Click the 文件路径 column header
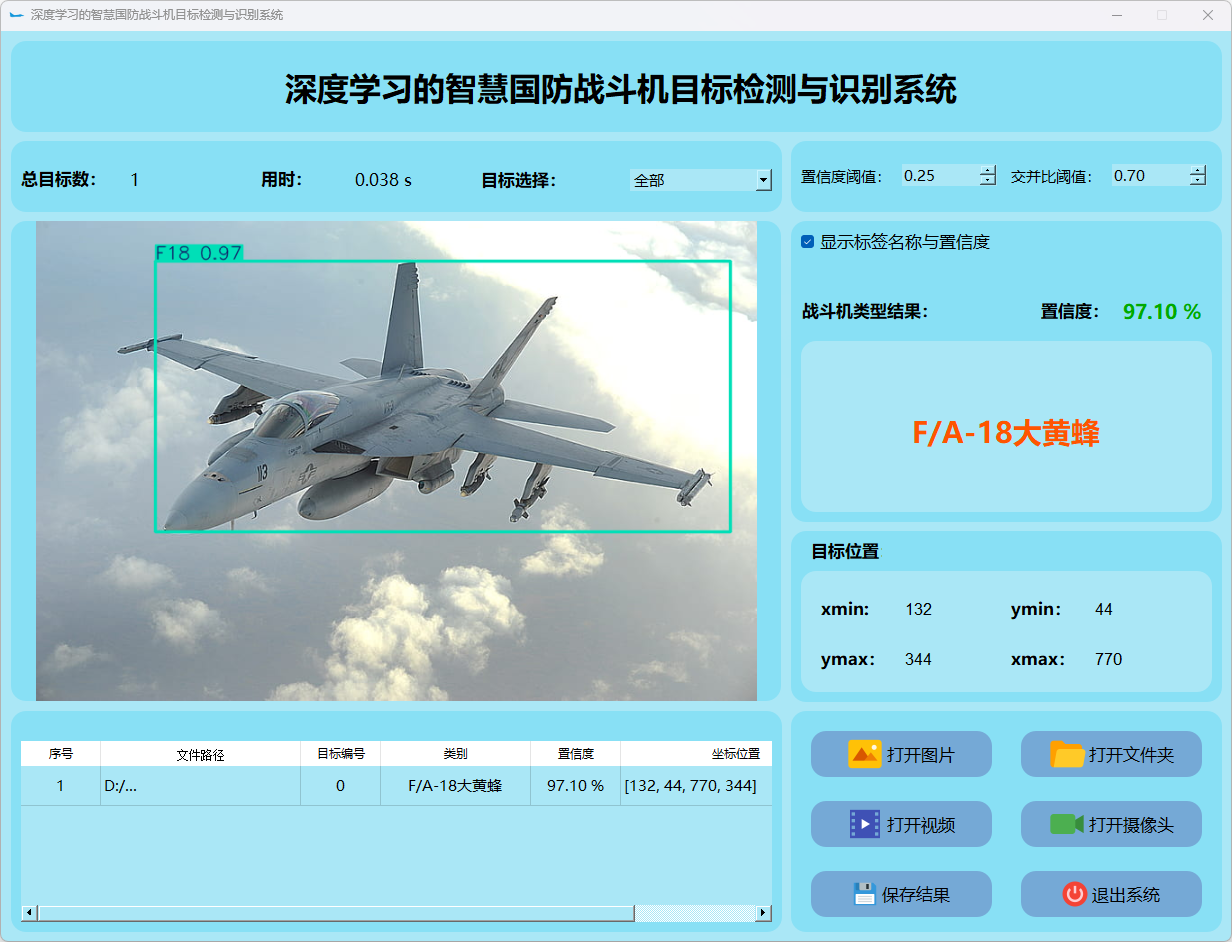Image resolution: width=1232 pixels, height=942 pixels. click(201, 754)
